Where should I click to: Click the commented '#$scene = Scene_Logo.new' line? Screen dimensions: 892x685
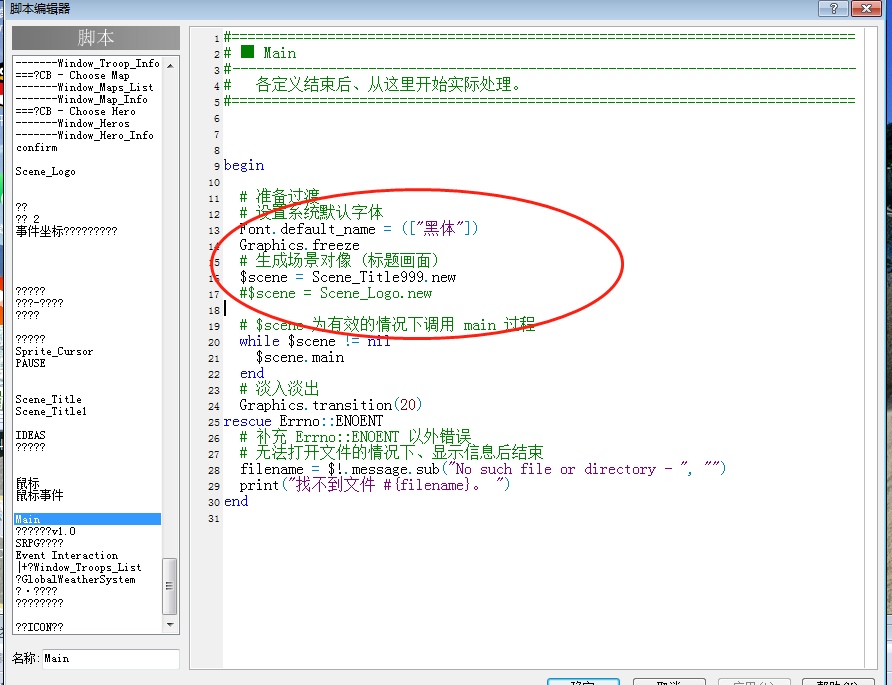(x=336, y=293)
